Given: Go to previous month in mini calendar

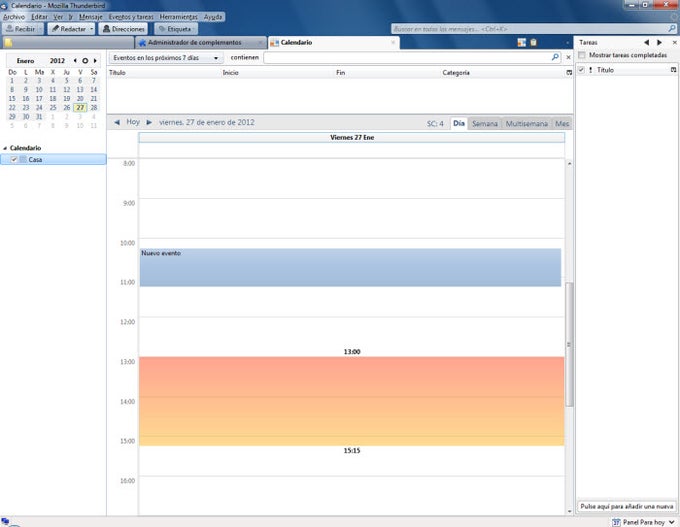Looking at the screenshot, I should [75, 61].
